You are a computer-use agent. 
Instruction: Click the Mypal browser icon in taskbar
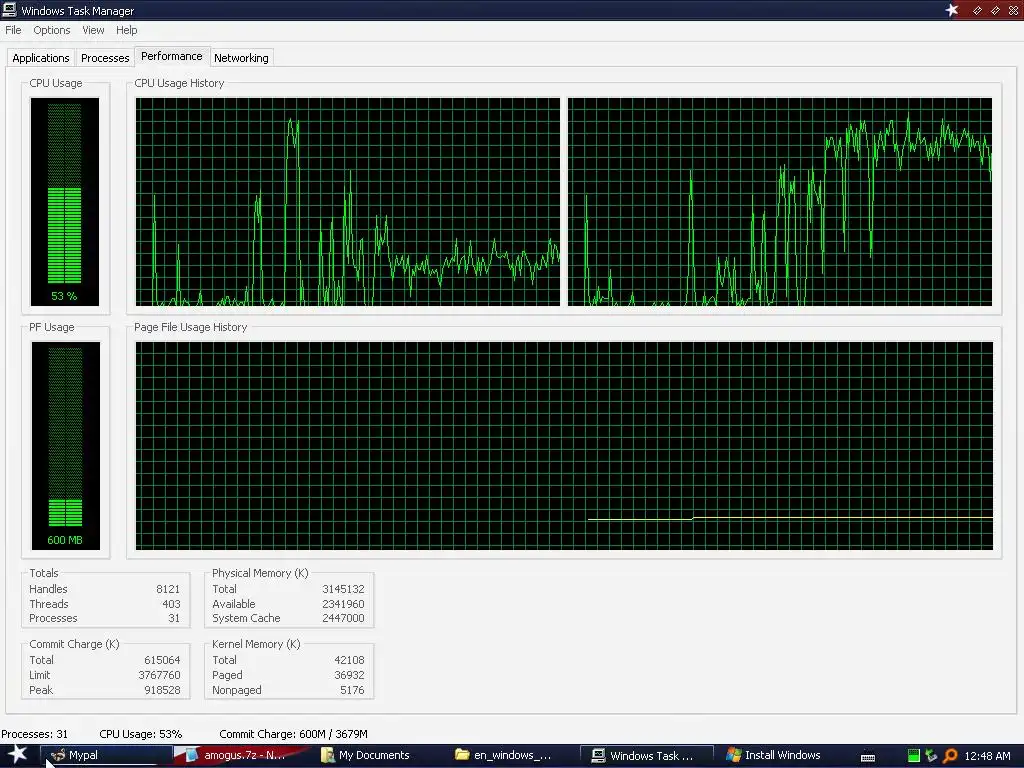point(58,756)
